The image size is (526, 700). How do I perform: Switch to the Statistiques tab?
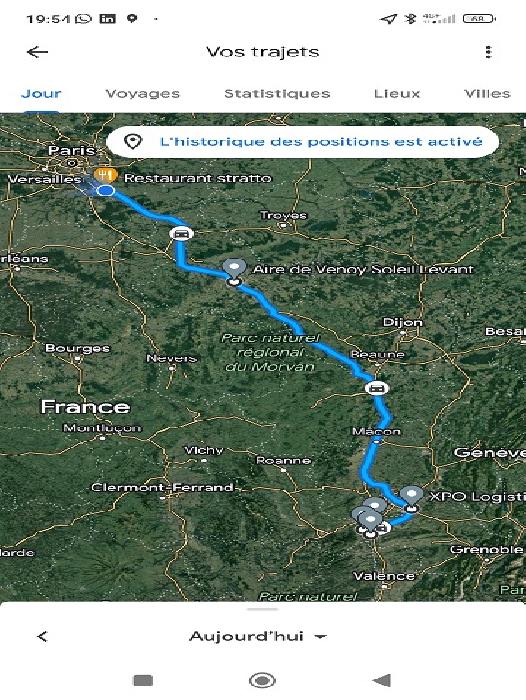(x=277, y=94)
